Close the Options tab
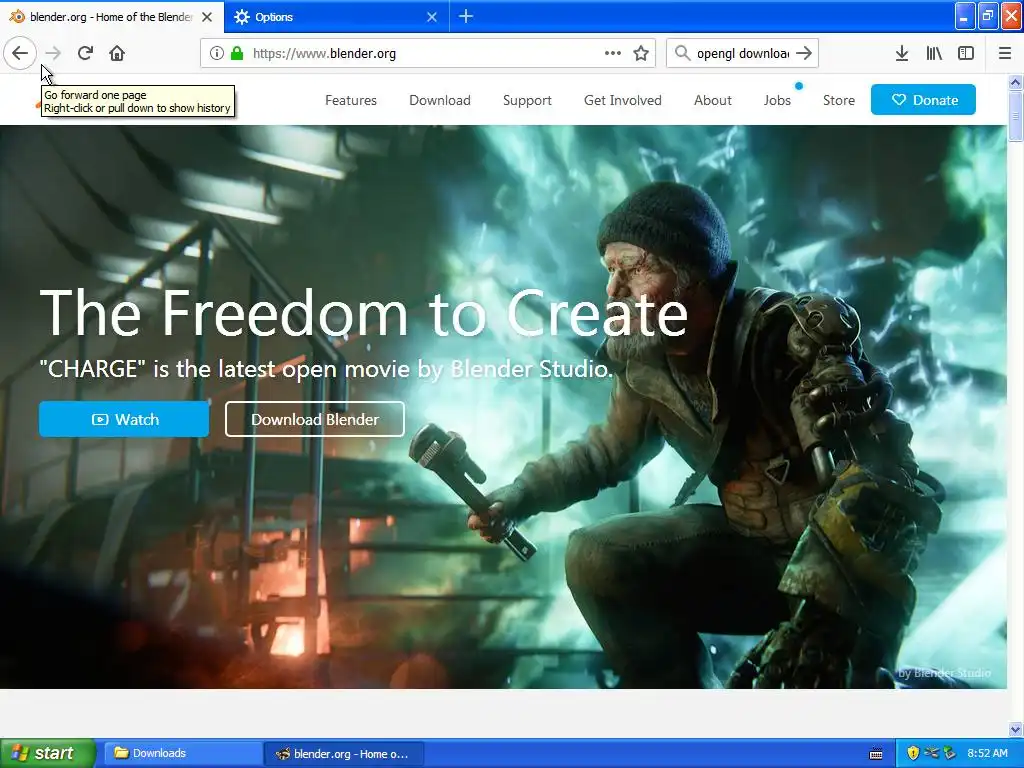The width and height of the screenshot is (1024, 768). pyautogui.click(x=432, y=17)
